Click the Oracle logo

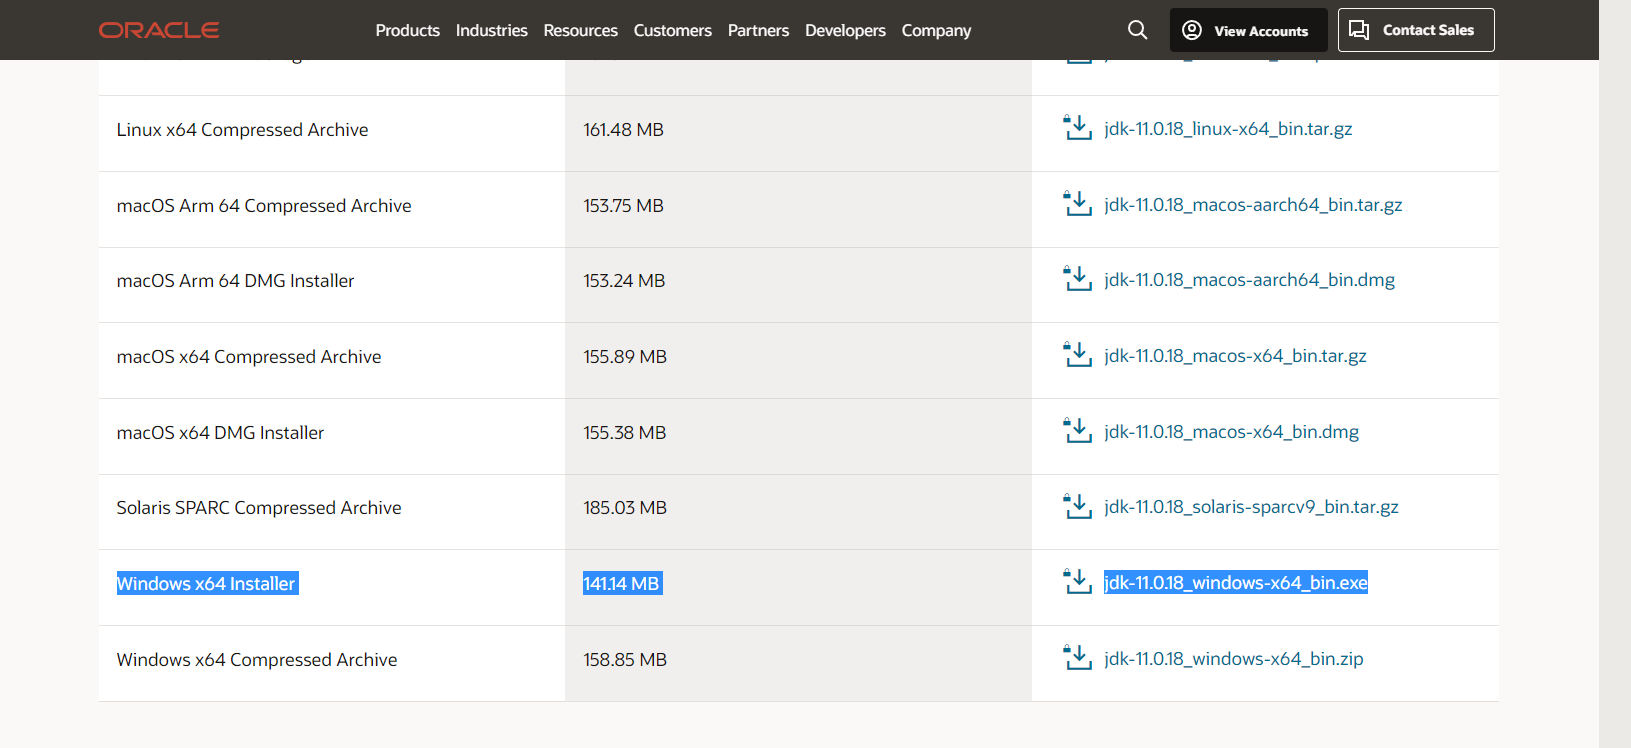click(159, 30)
